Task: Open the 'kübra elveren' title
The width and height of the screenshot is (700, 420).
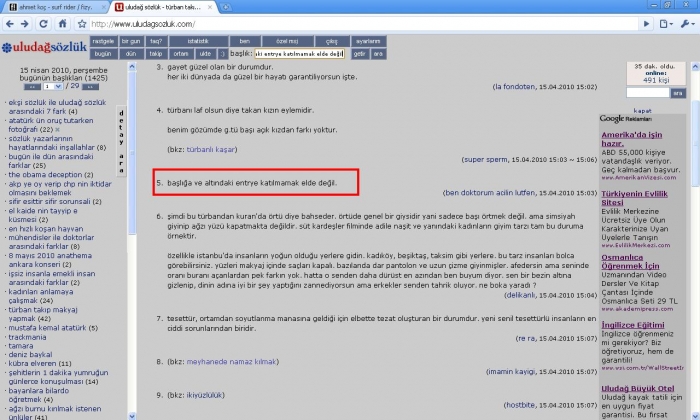Action: 32,363
